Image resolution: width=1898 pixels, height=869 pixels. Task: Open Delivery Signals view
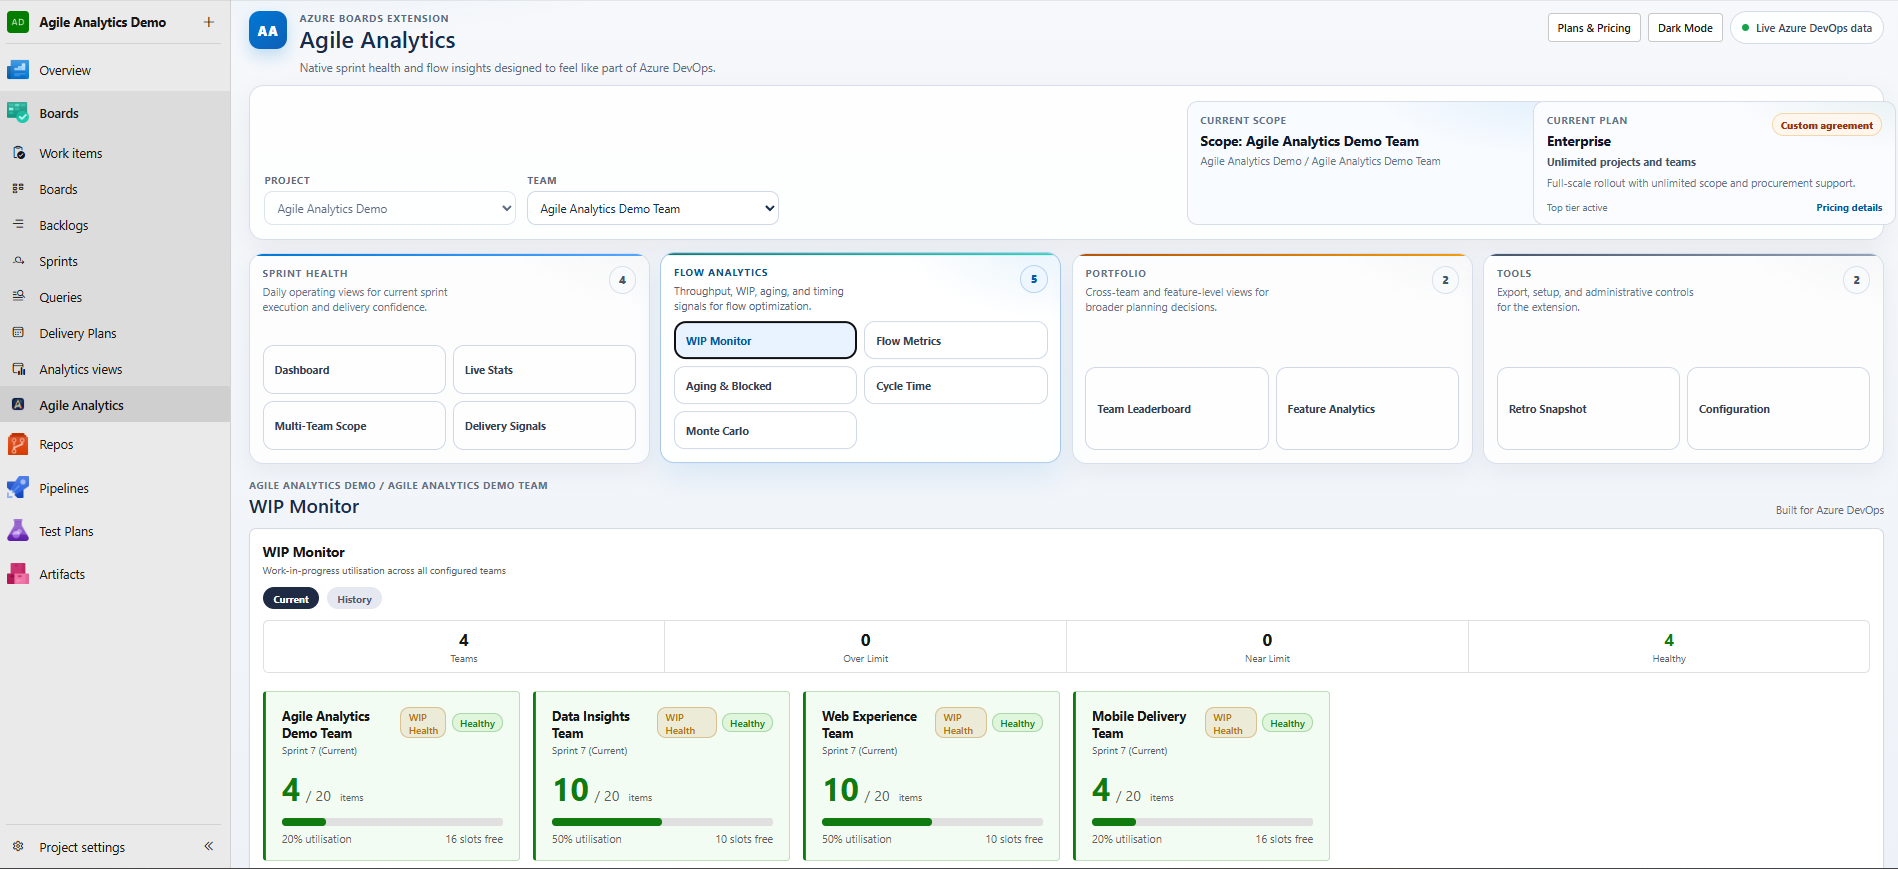(544, 425)
